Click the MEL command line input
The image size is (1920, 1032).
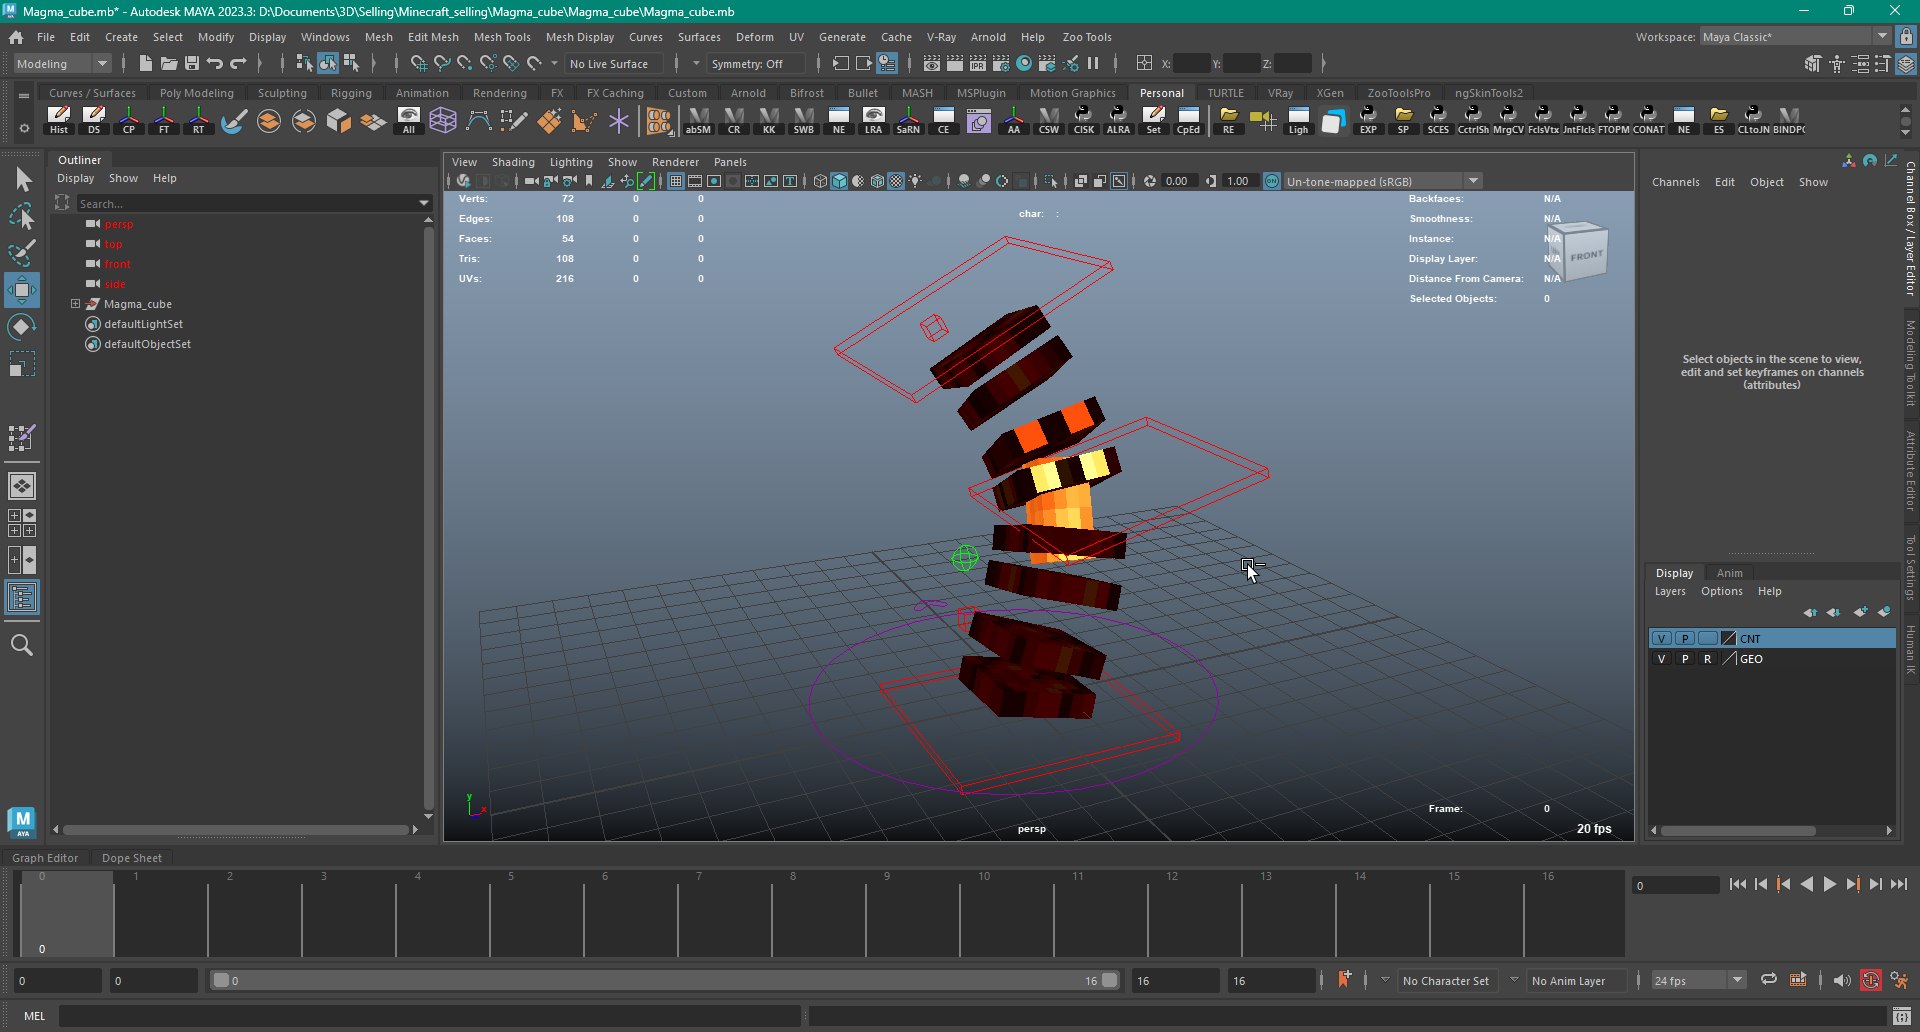[x=430, y=1016]
